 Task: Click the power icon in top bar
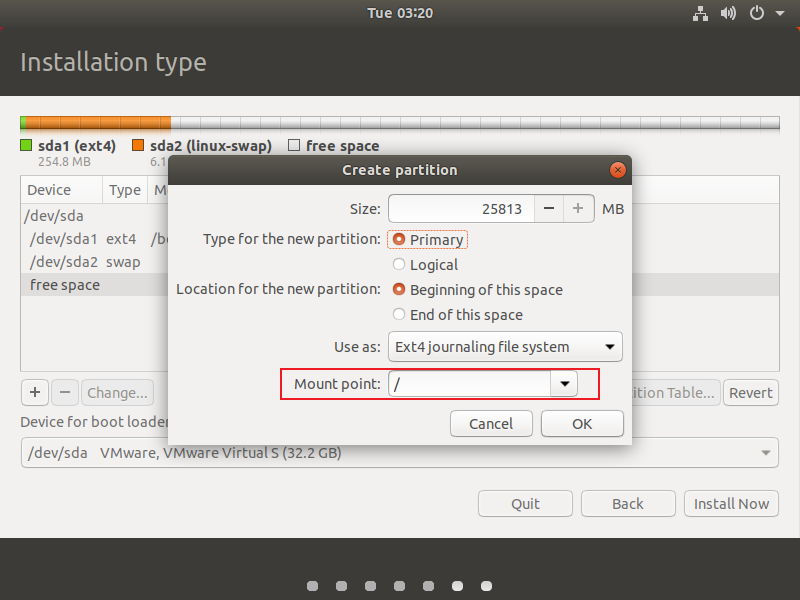pyautogui.click(x=757, y=13)
